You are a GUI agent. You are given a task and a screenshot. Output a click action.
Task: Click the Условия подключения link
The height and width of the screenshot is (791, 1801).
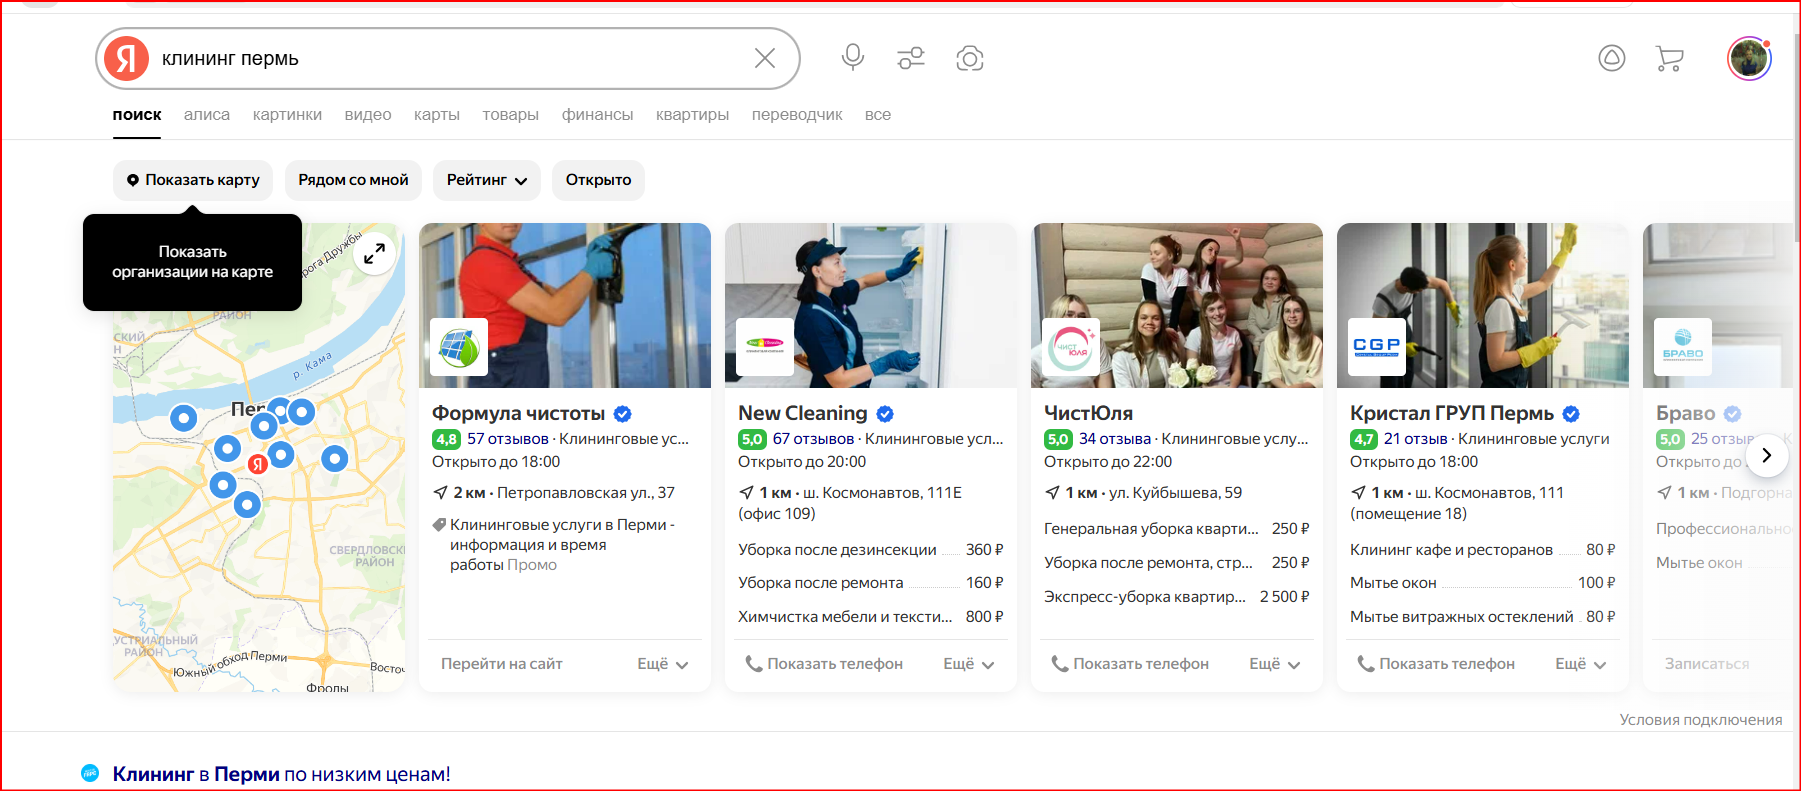pos(1701,720)
